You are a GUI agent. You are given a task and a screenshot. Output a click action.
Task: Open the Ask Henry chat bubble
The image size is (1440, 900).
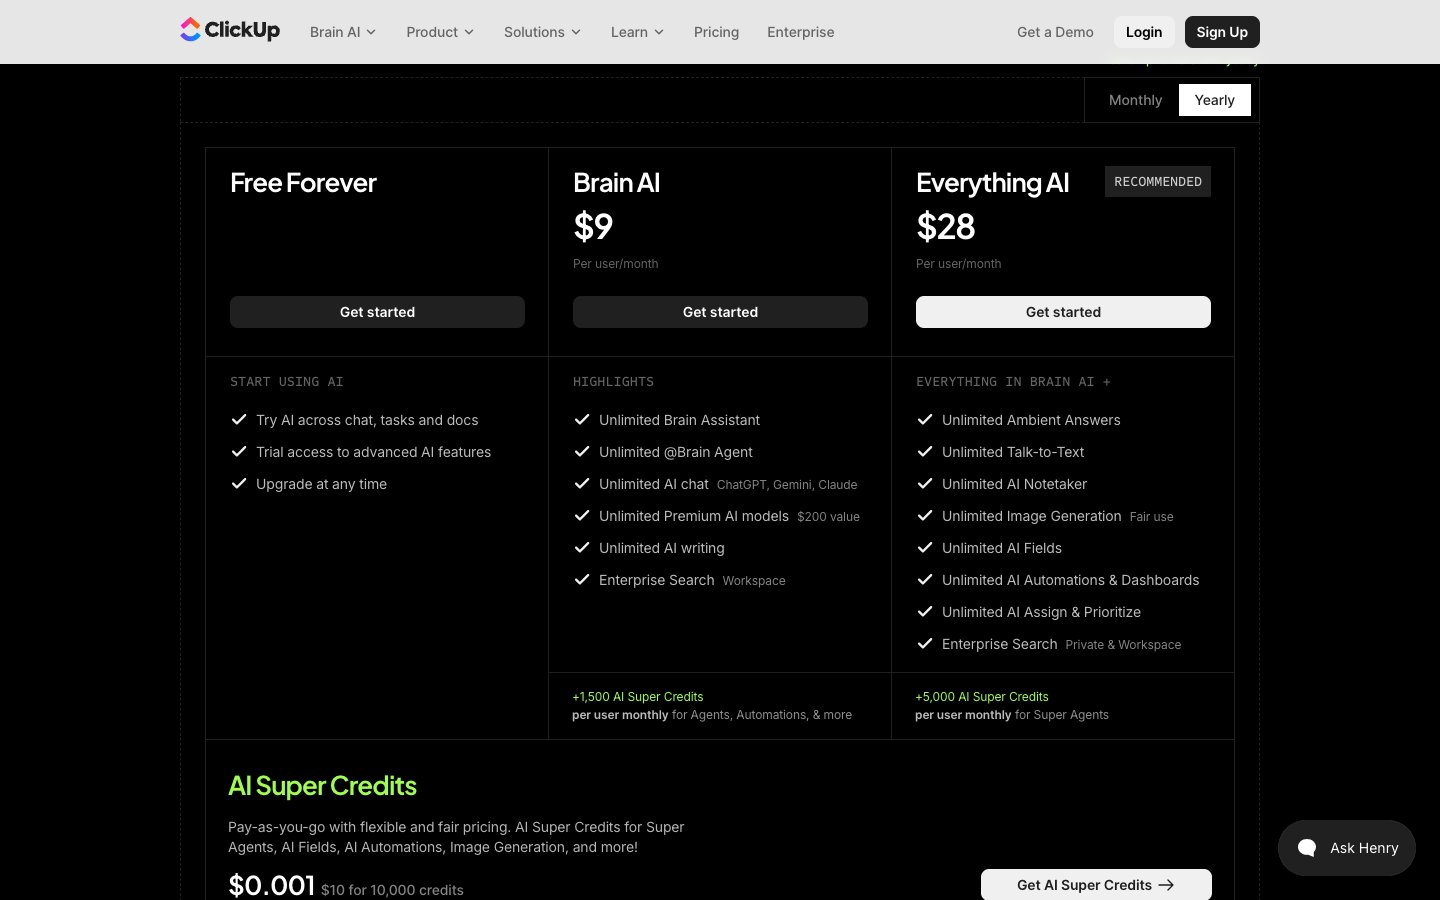click(1346, 848)
